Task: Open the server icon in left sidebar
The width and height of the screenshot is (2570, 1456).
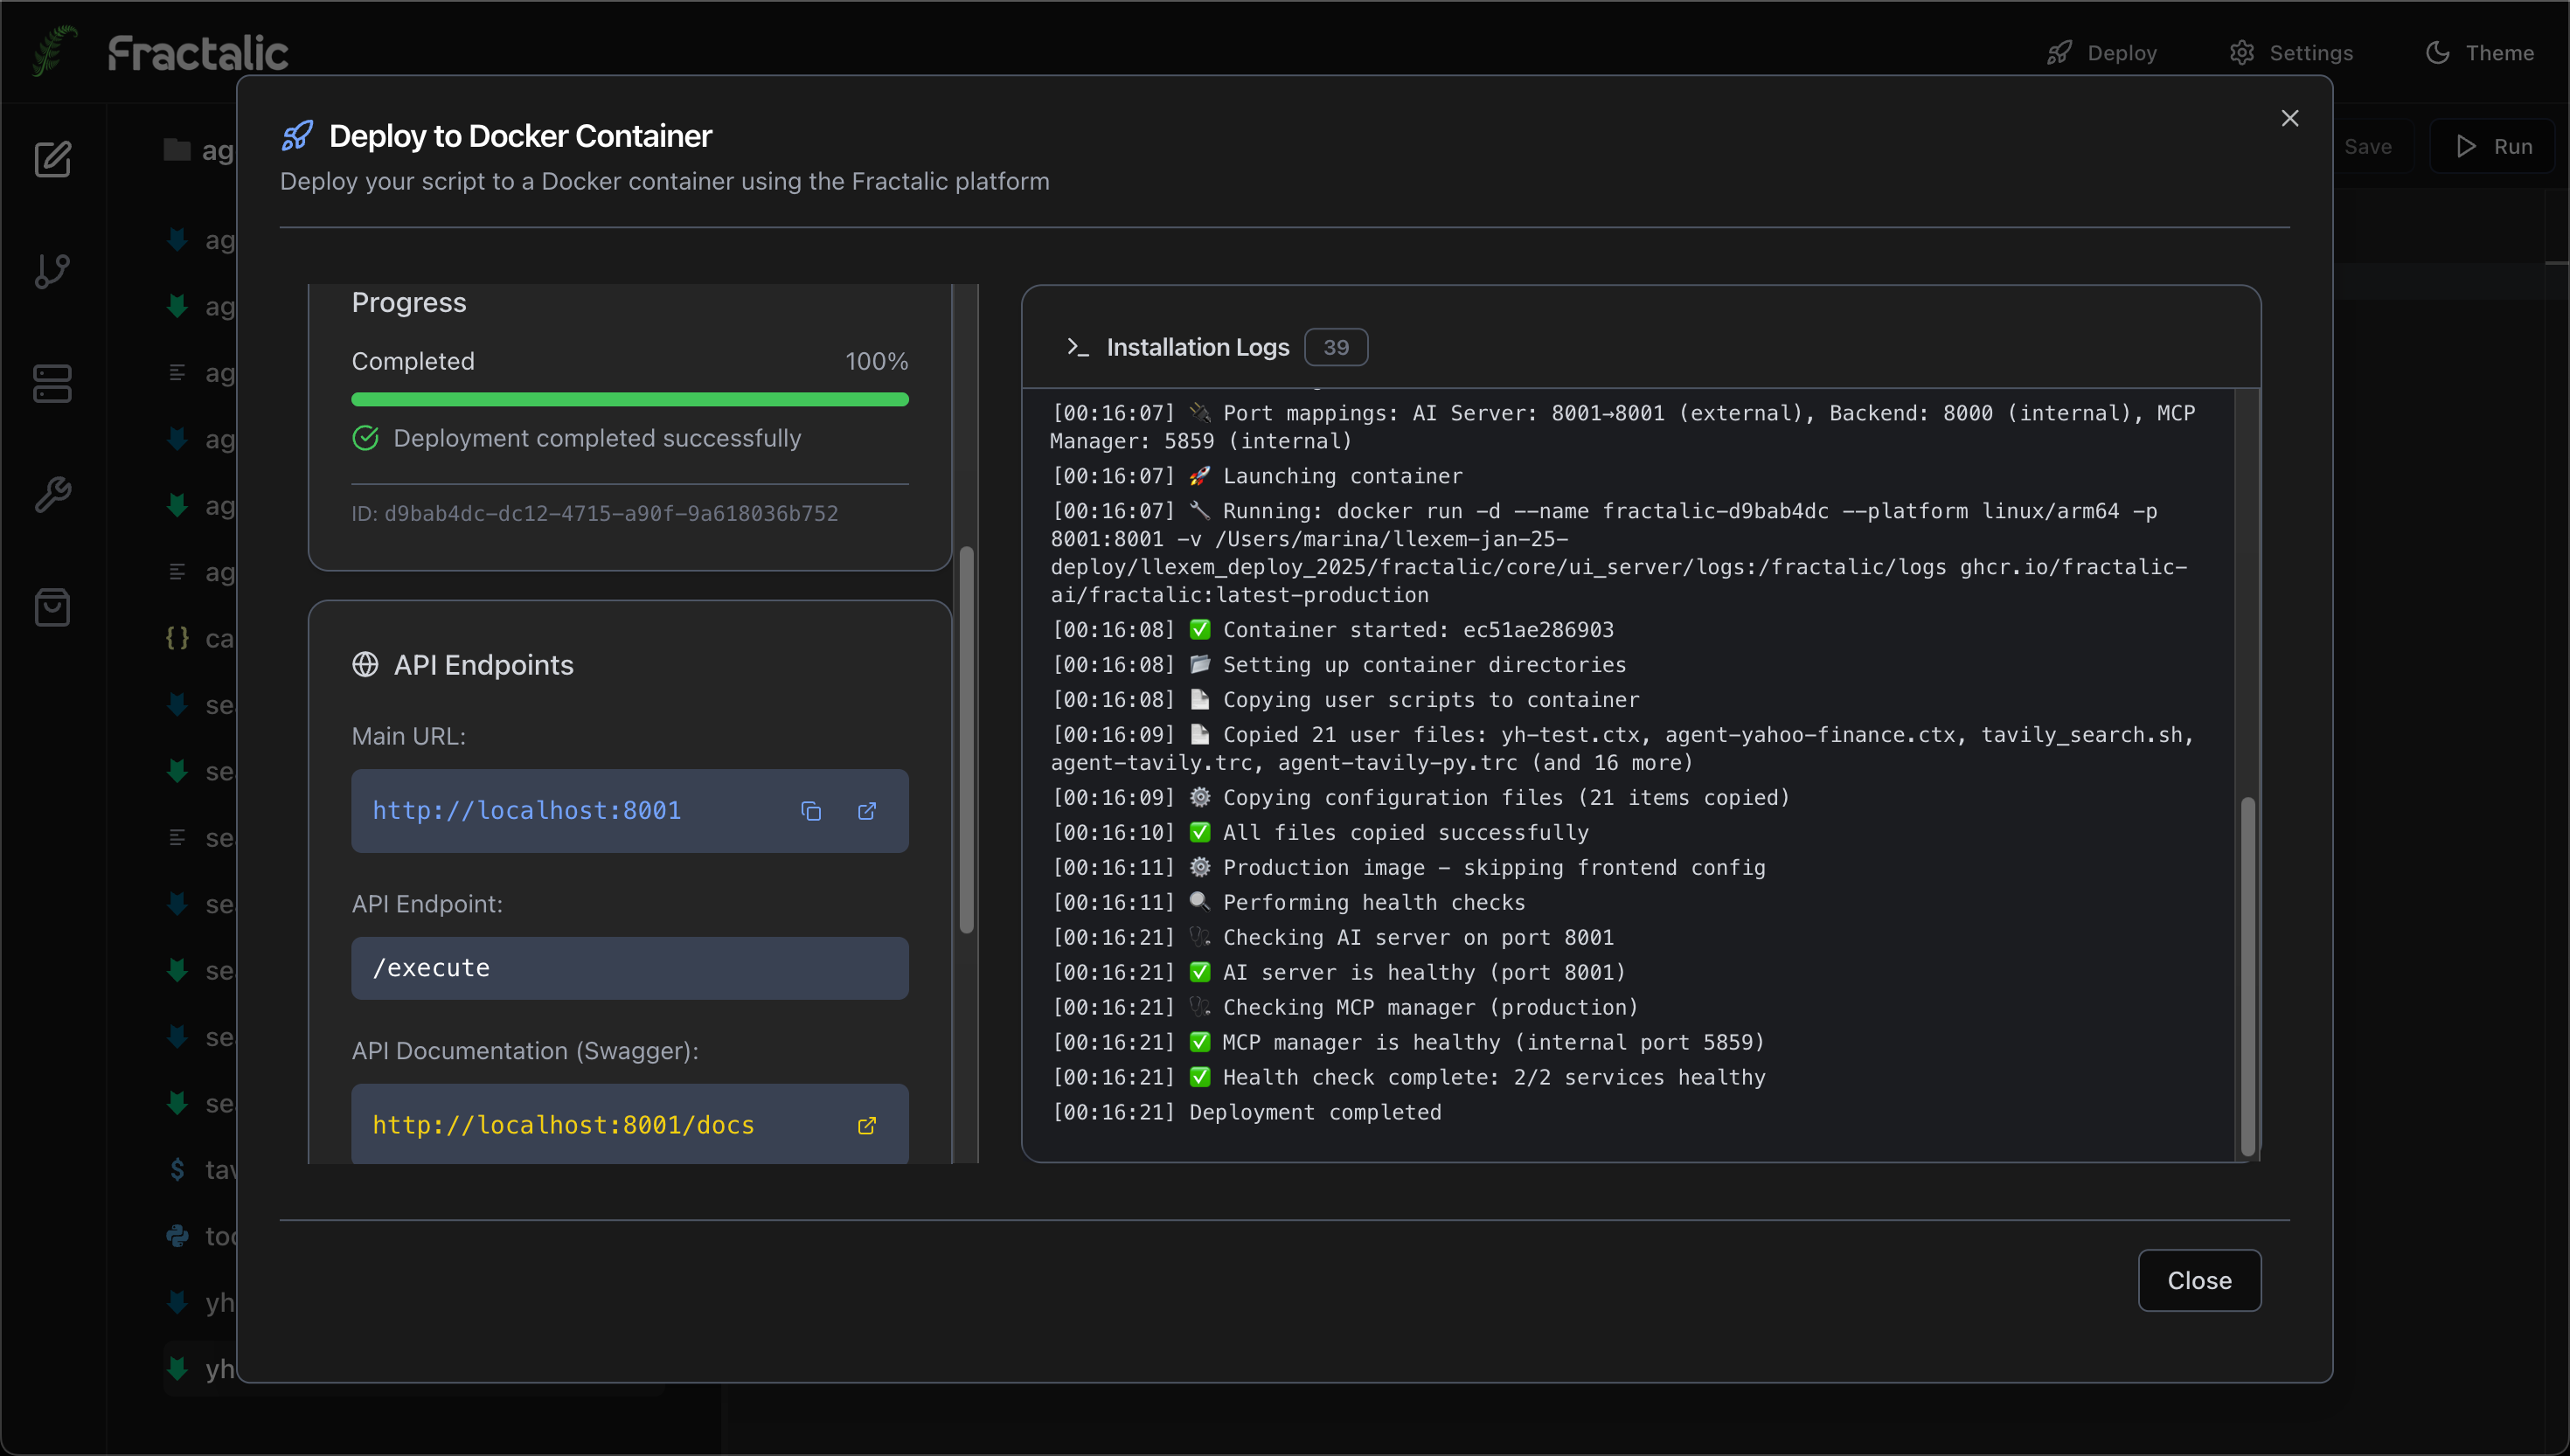Action: (53, 383)
